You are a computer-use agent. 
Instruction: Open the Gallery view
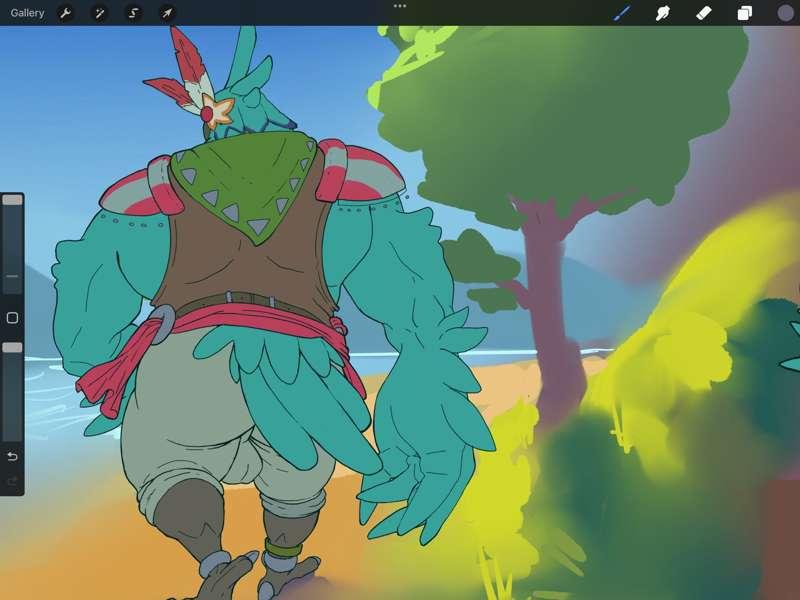click(27, 13)
